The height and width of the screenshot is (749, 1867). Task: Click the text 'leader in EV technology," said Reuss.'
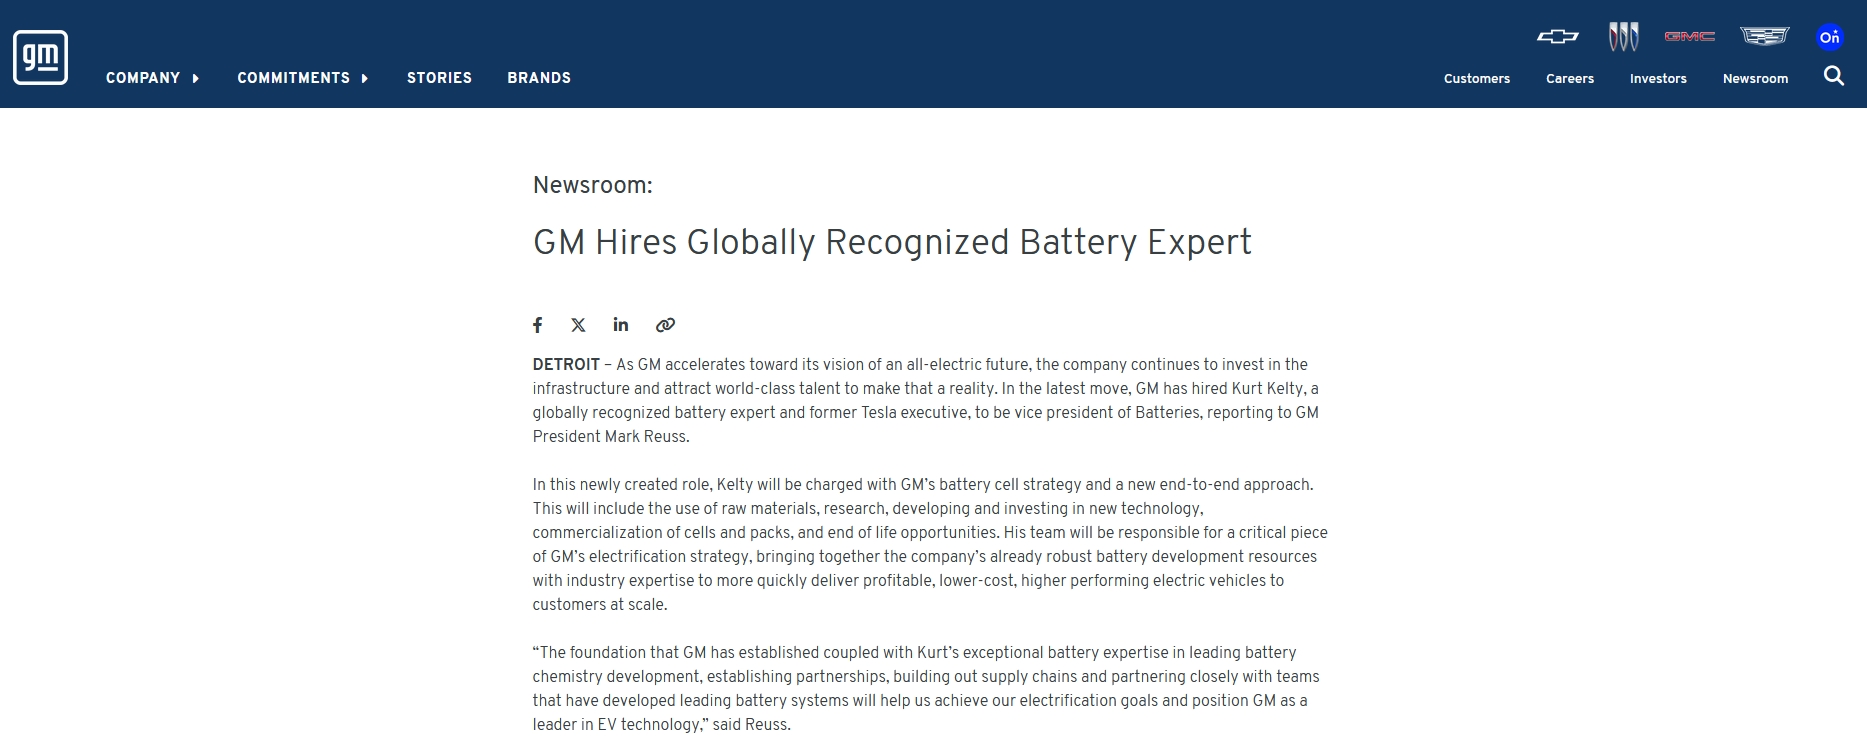tap(662, 725)
